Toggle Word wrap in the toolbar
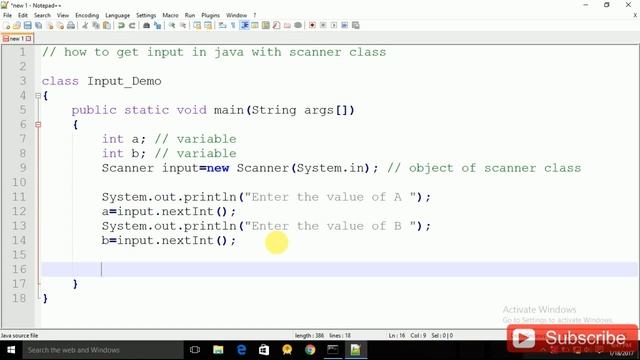Image resolution: width=640 pixels, height=360 pixels. (222, 25)
